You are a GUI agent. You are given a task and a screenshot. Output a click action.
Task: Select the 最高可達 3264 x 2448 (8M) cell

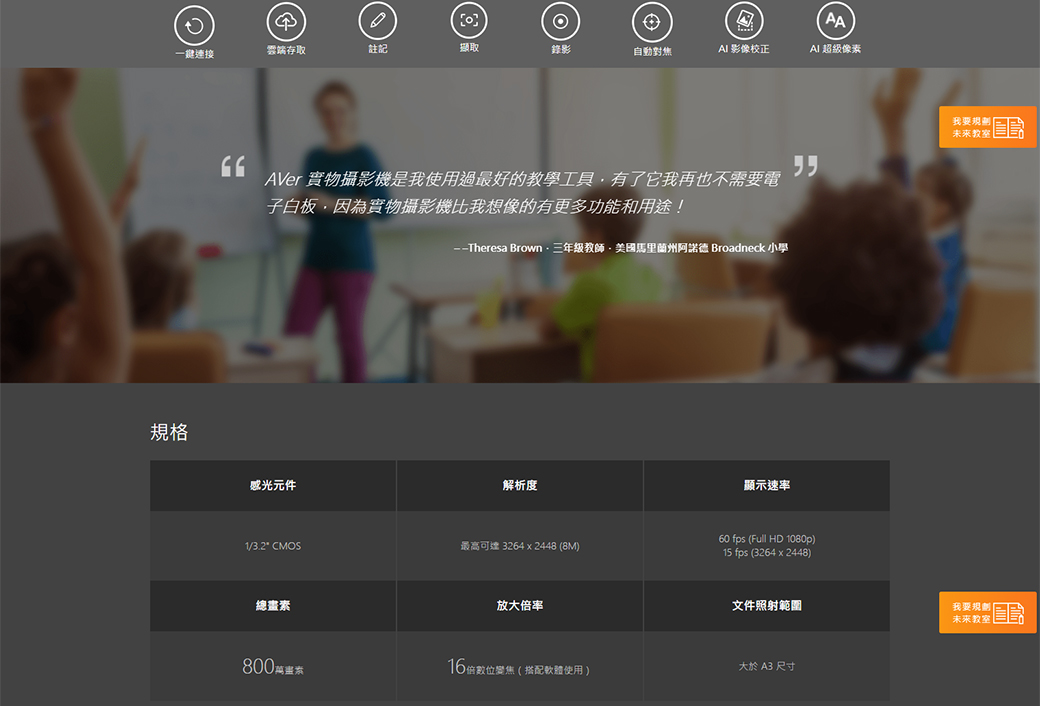[x=520, y=546]
